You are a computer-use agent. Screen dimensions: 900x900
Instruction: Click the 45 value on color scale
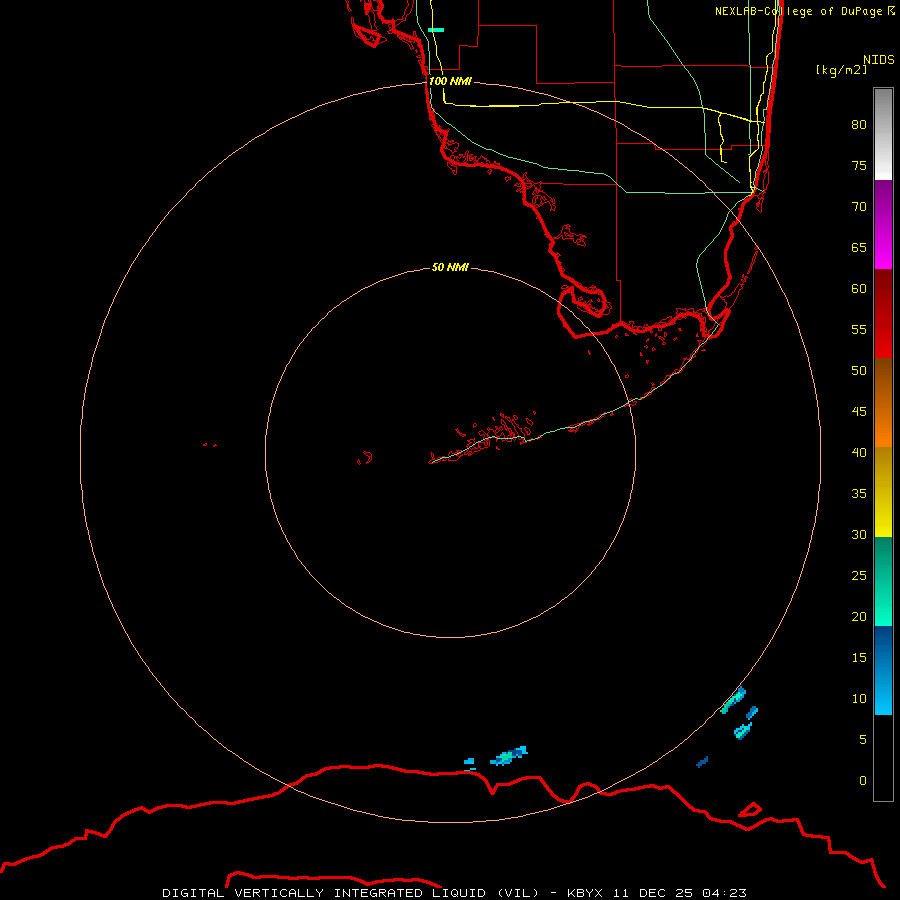[859, 412]
